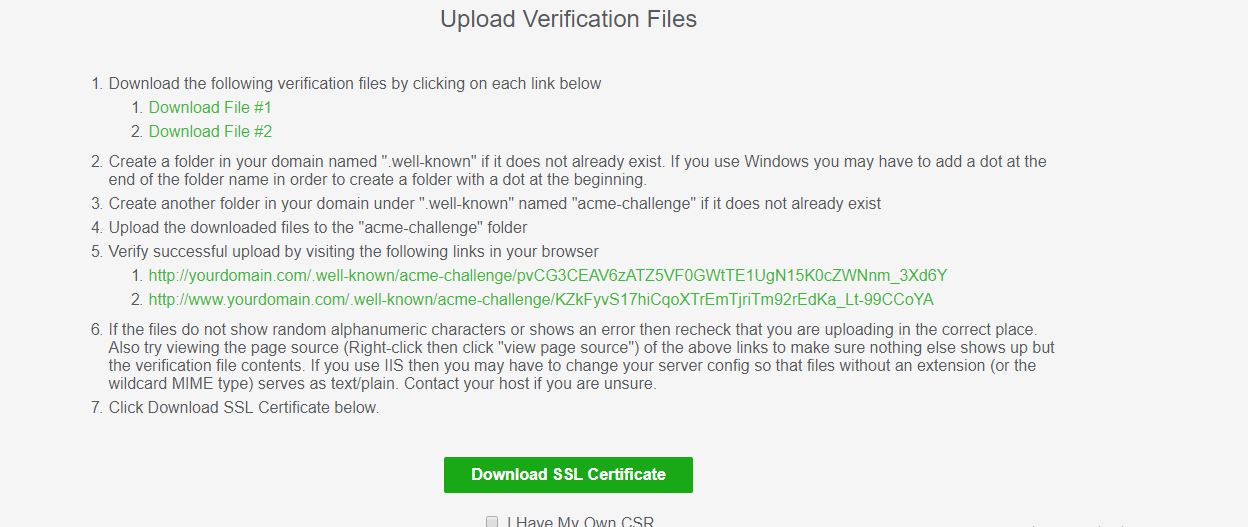Click the Download SSL Certificate button

click(568, 474)
